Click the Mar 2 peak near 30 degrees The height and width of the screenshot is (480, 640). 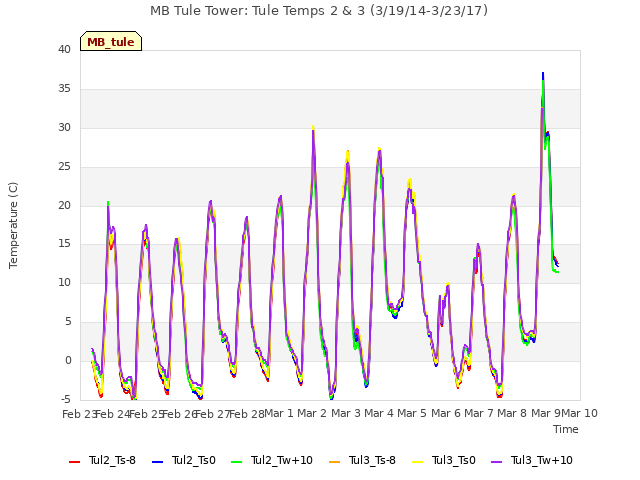[x=313, y=127]
